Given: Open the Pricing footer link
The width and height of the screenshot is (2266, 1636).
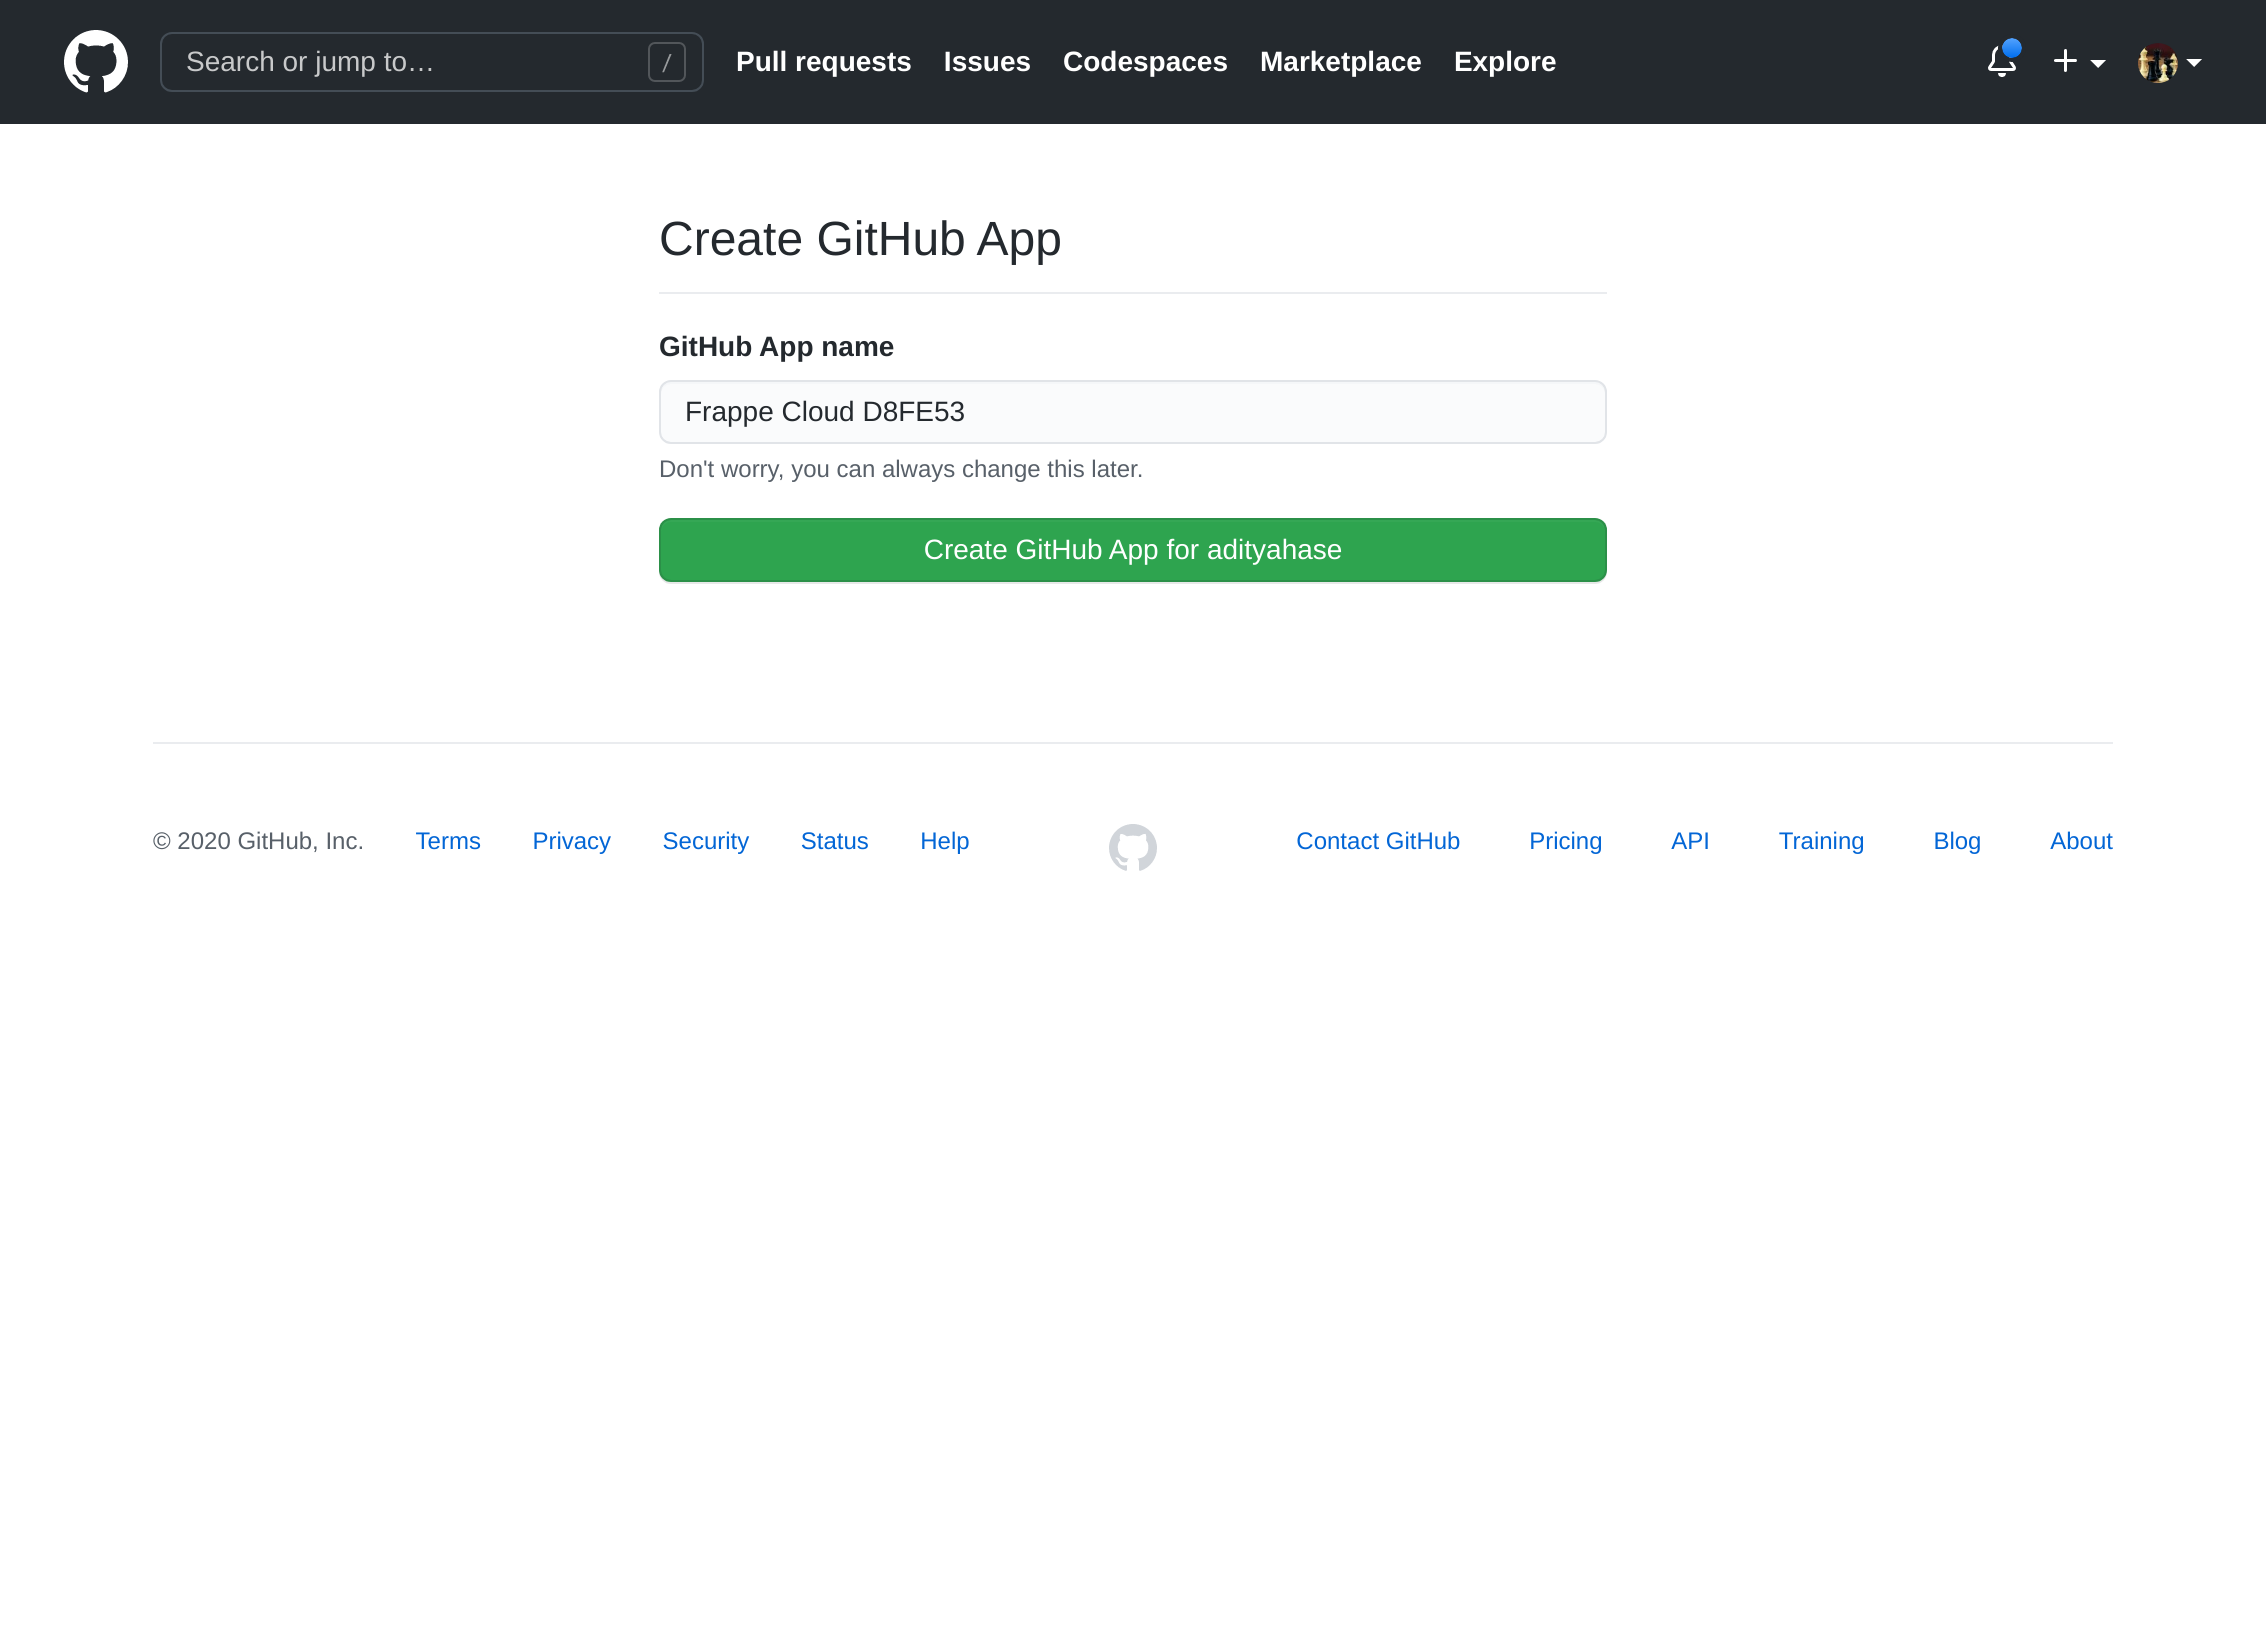Looking at the screenshot, I should click(x=1565, y=841).
